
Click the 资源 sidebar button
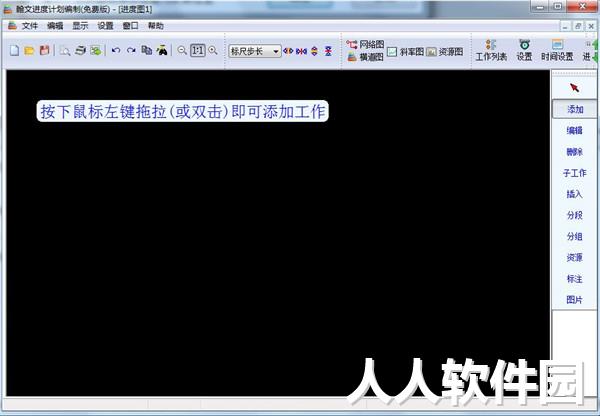point(575,258)
